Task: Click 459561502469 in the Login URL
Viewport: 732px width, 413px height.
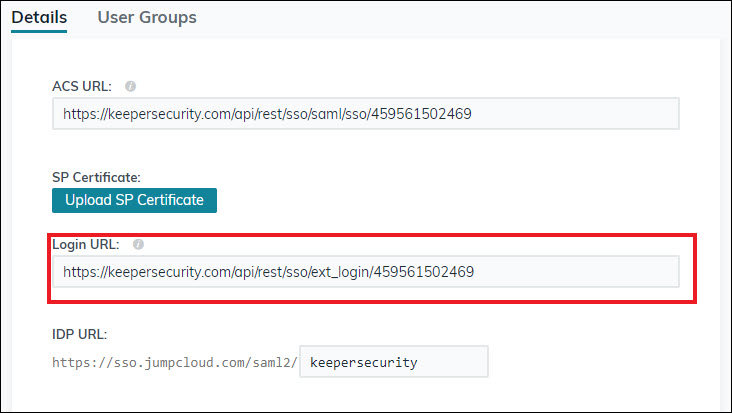Action: click(424, 272)
